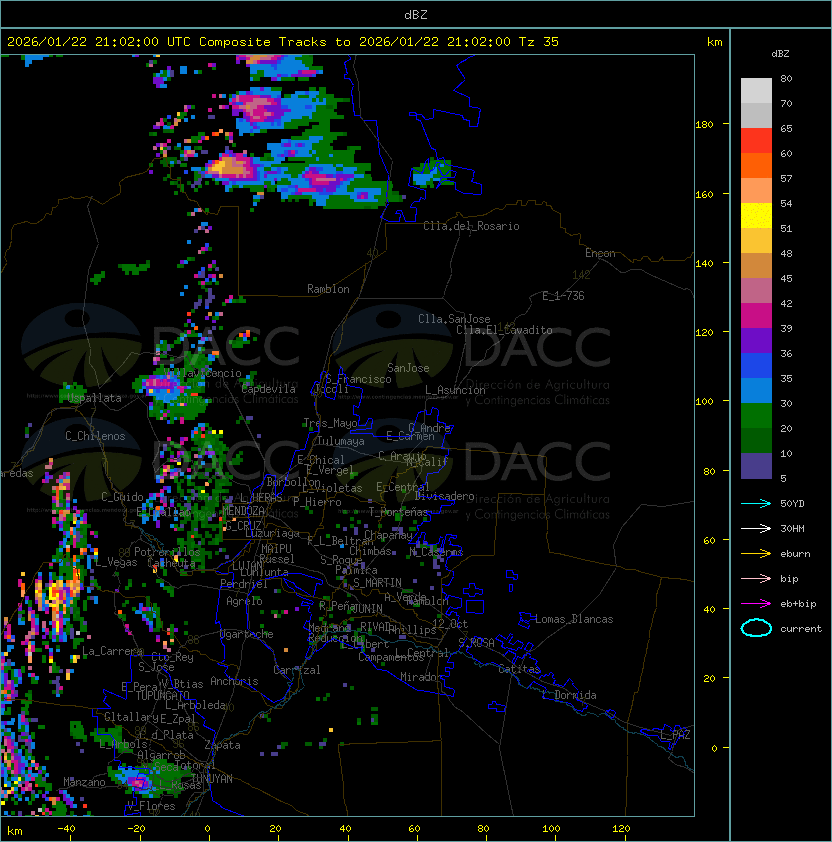Pick the light gray 80 dBZ swatch
The image size is (832, 842).
coord(756,90)
